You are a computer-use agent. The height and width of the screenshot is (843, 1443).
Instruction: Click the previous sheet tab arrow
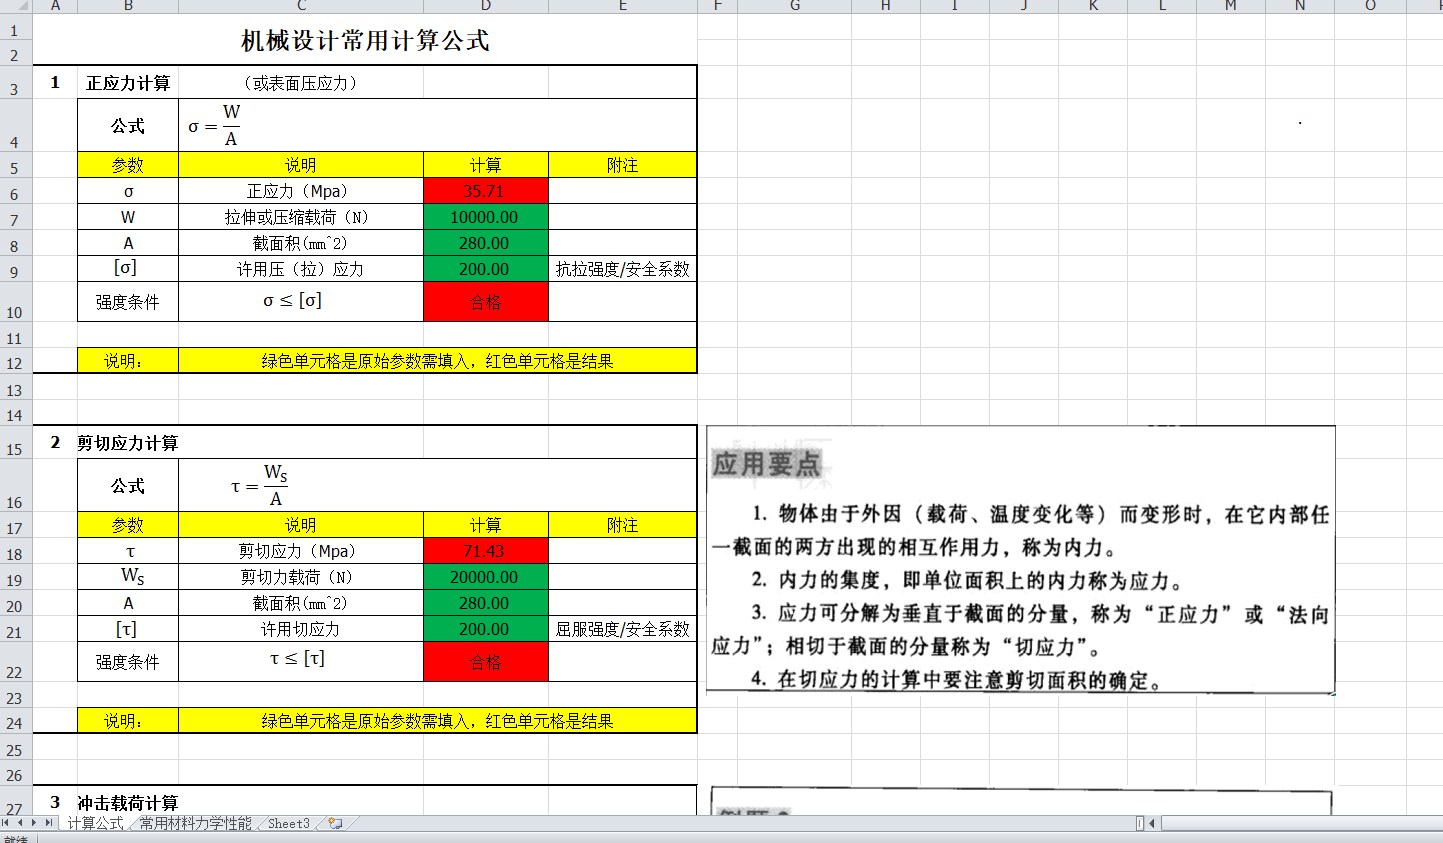[20, 823]
